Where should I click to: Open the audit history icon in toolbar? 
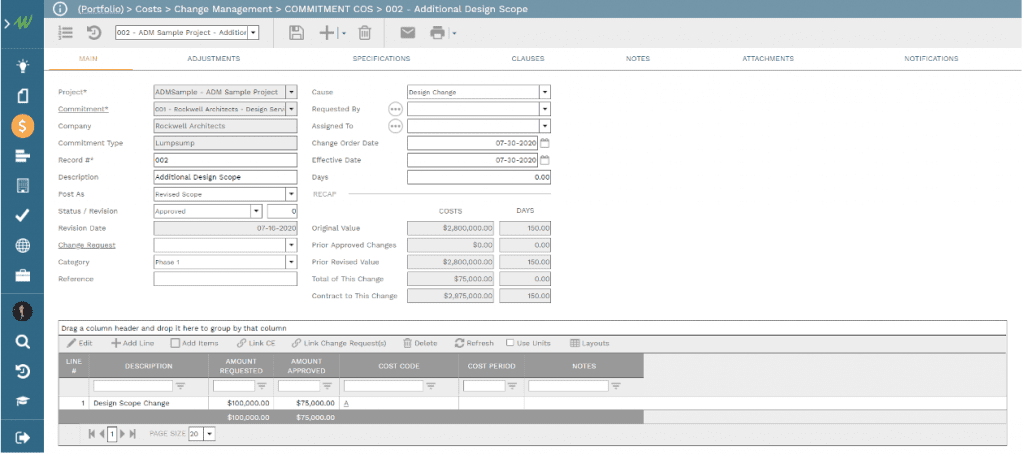pos(94,33)
